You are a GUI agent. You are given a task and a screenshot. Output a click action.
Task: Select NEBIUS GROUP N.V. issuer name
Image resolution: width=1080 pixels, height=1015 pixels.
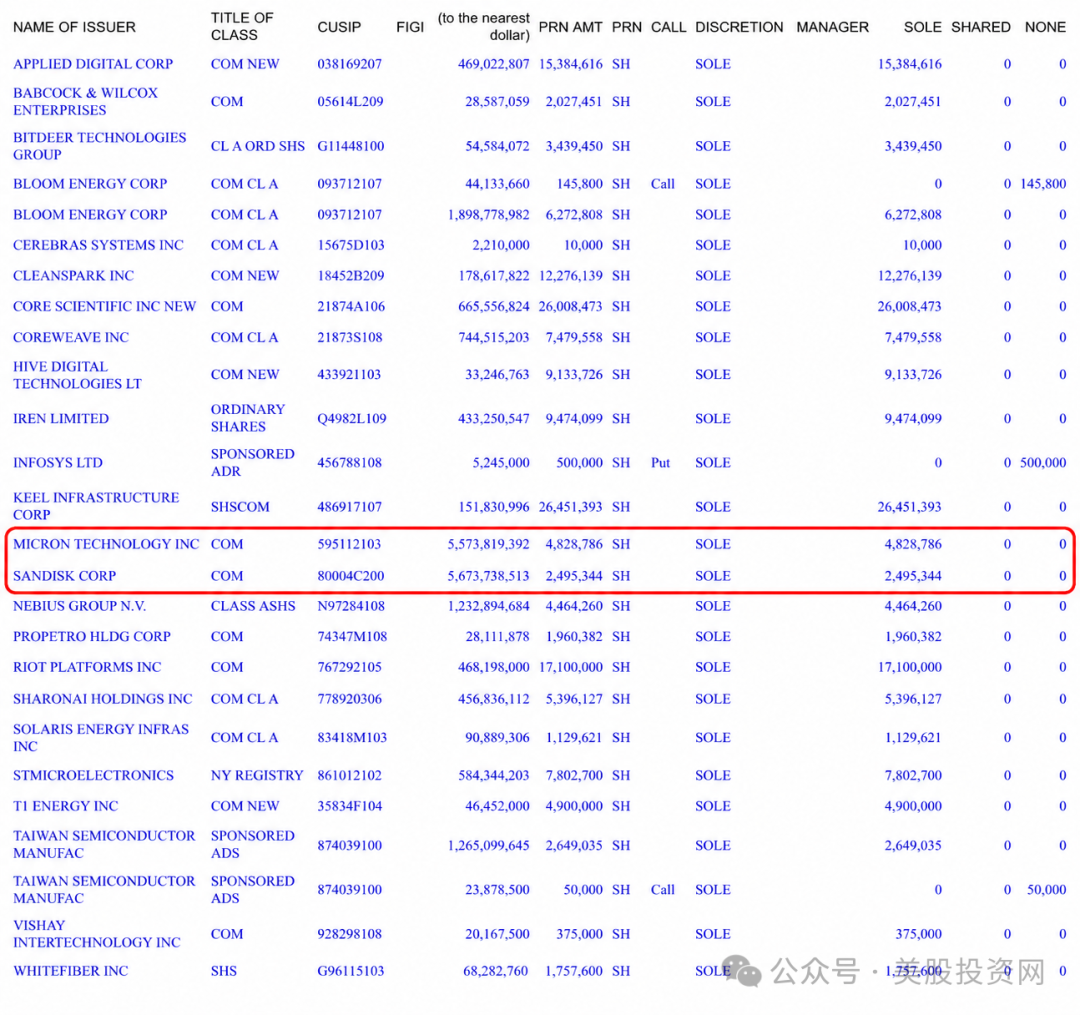[x=80, y=606]
